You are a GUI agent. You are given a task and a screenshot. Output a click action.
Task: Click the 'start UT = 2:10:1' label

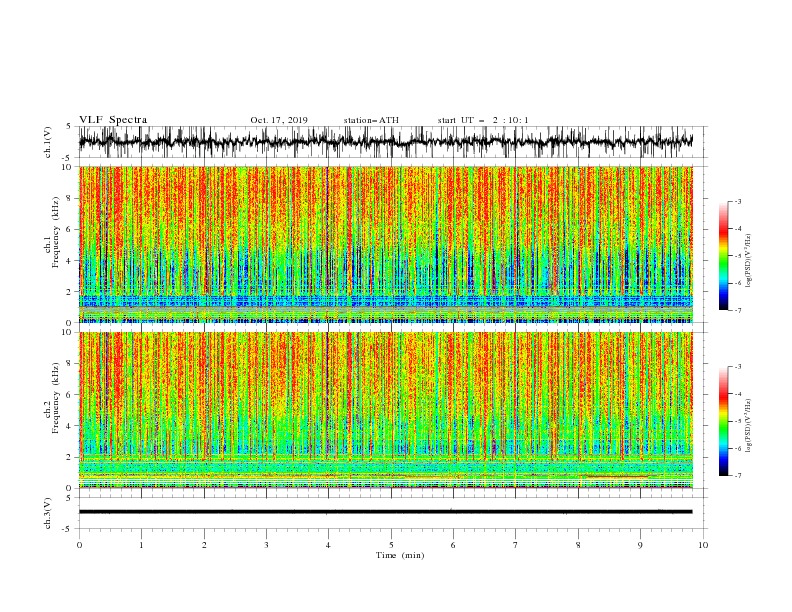[483, 120]
